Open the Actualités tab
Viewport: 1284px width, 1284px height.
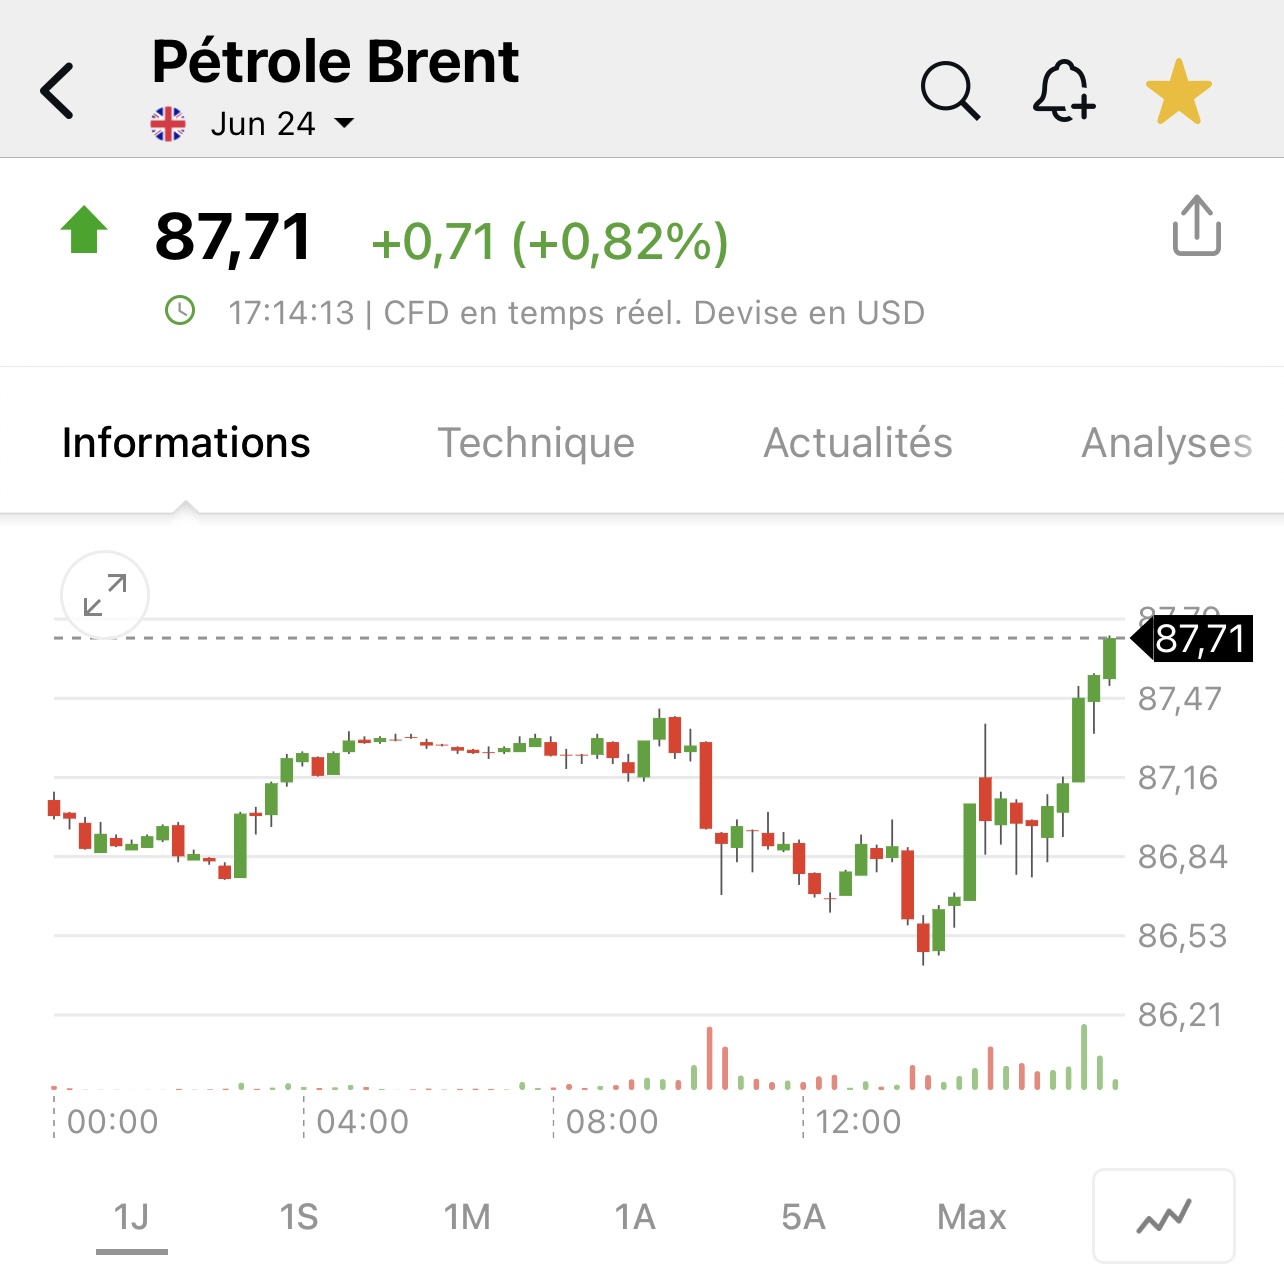pyautogui.click(x=858, y=443)
